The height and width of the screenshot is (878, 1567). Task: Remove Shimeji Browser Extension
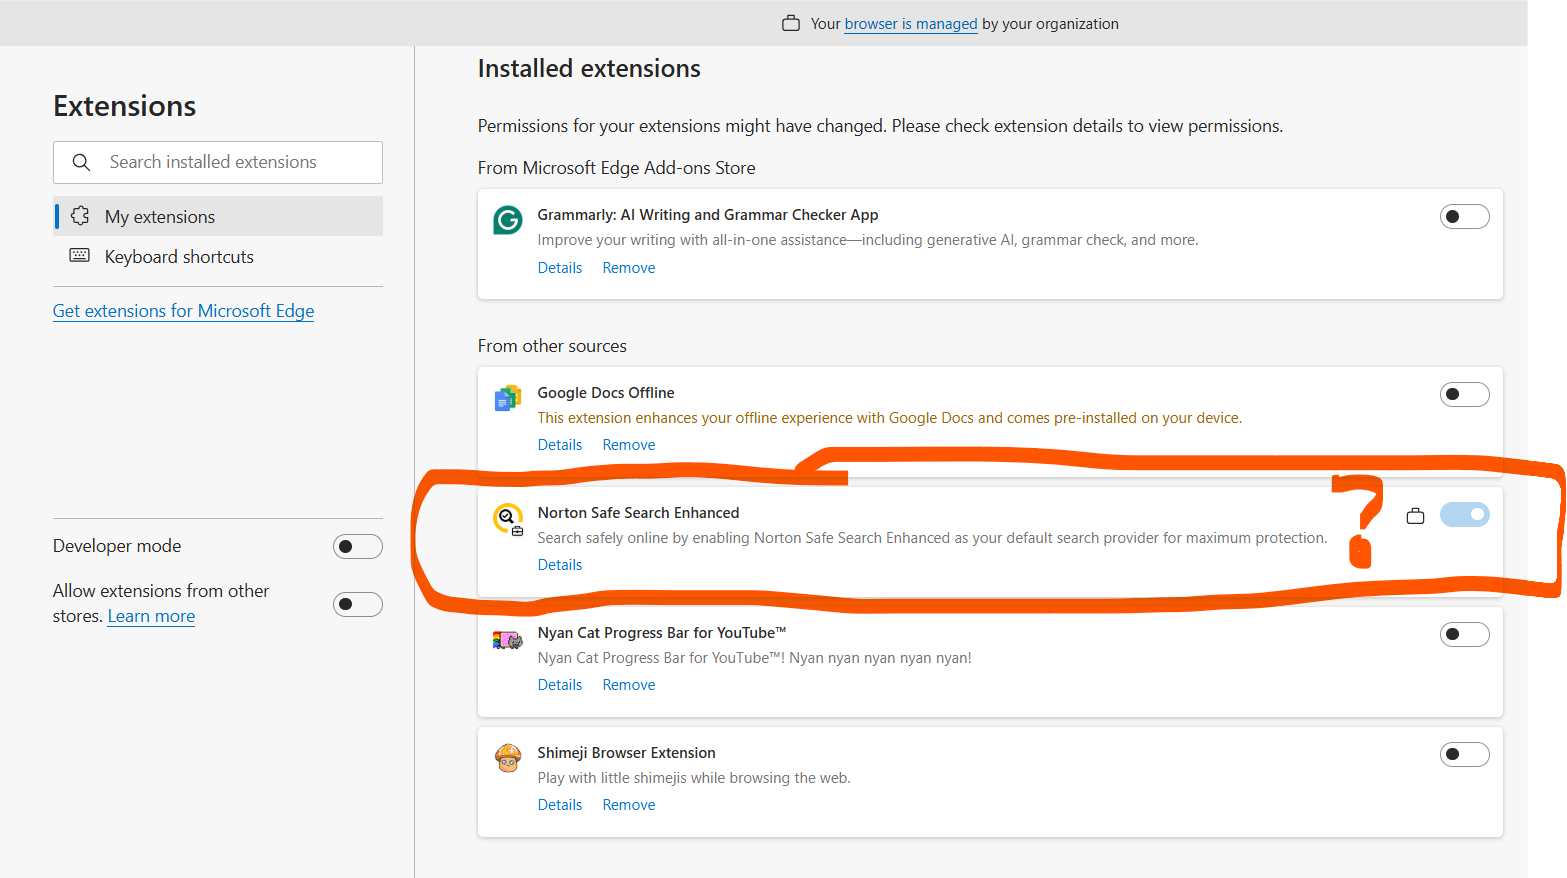(629, 805)
